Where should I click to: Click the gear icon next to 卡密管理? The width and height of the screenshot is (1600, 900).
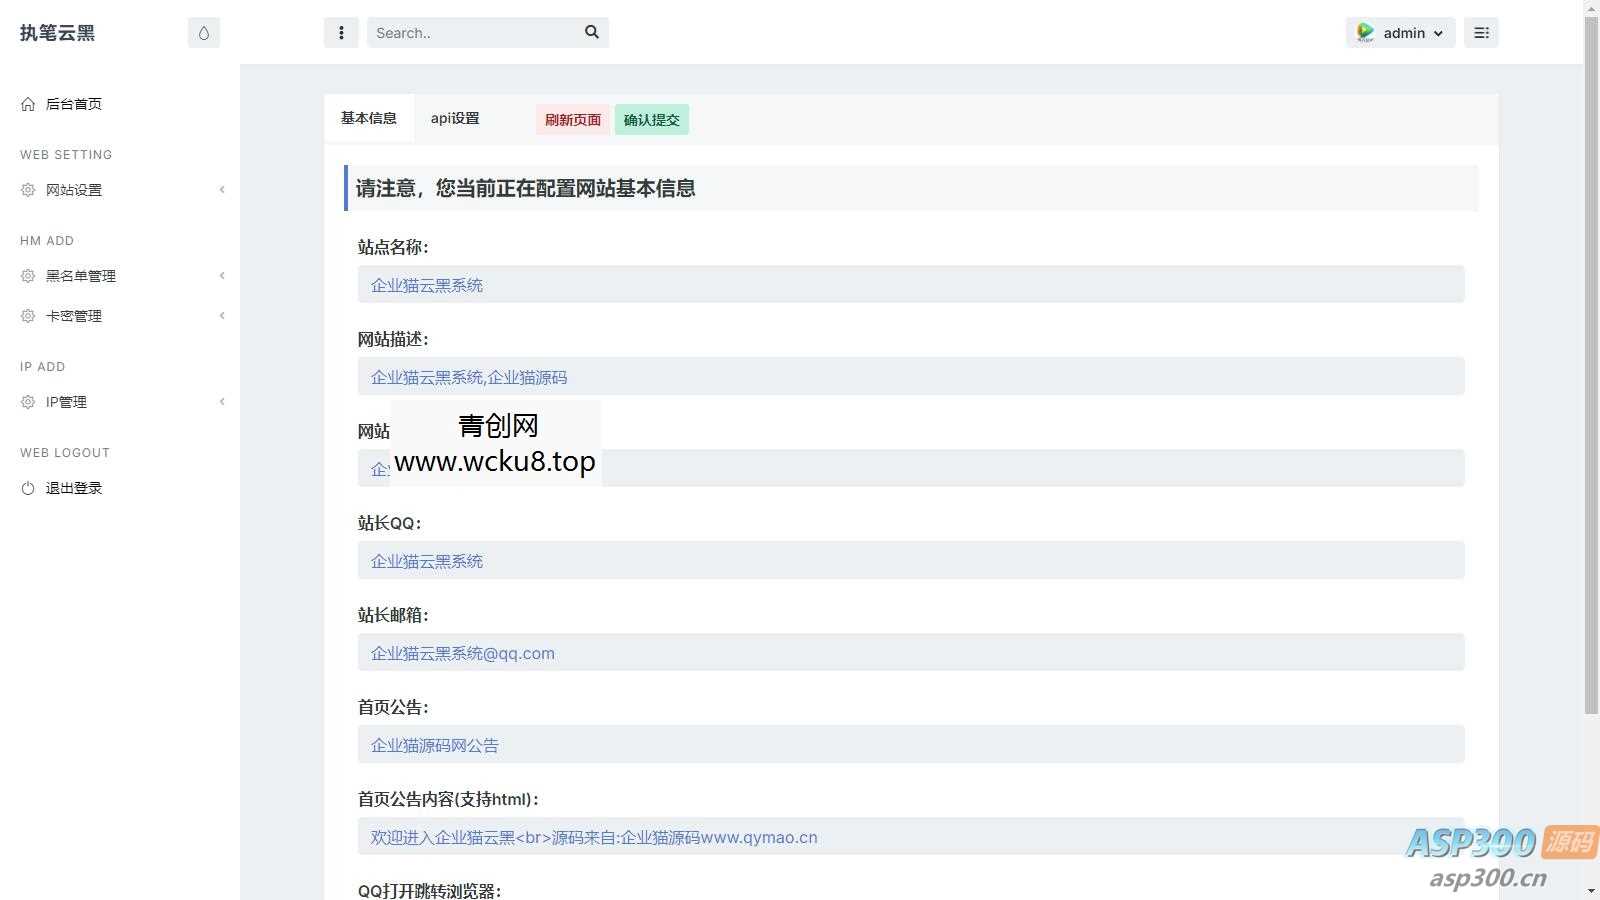pyautogui.click(x=27, y=315)
